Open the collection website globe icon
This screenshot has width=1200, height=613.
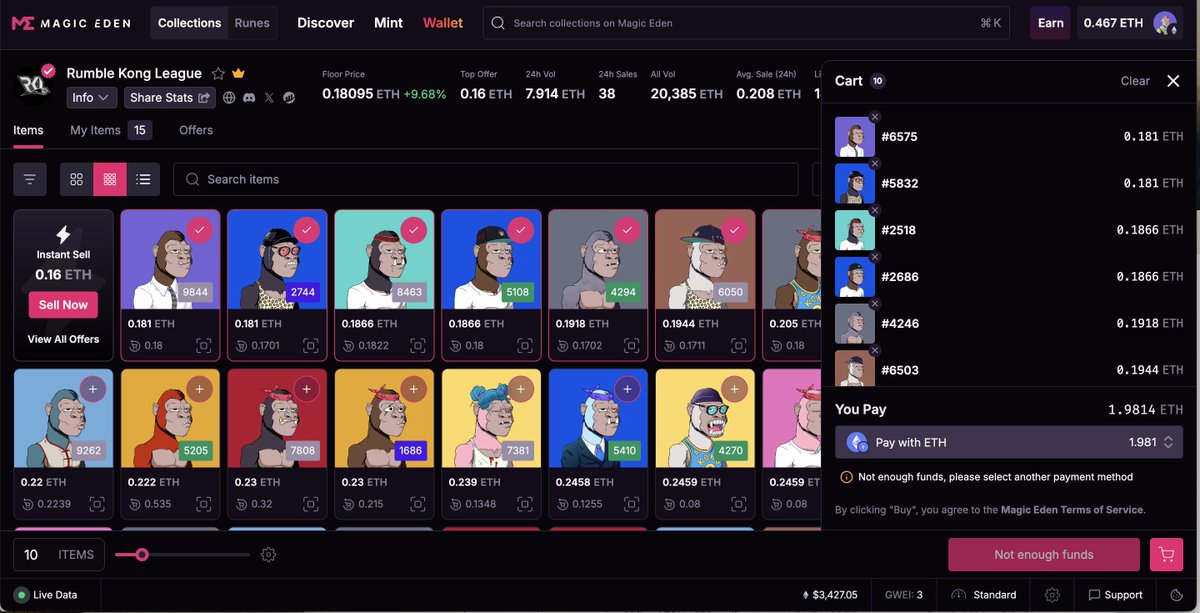[229, 98]
